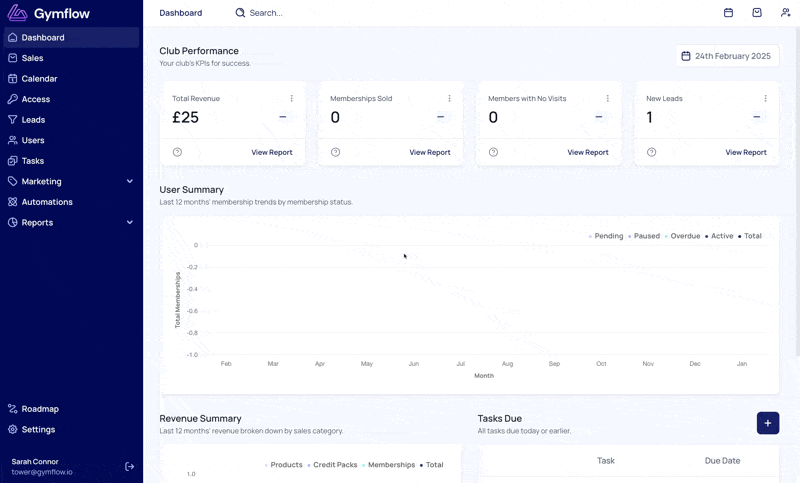Open the Total Revenue card options menu
This screenshot has width=800, height=483.
(x=291, y=98)
